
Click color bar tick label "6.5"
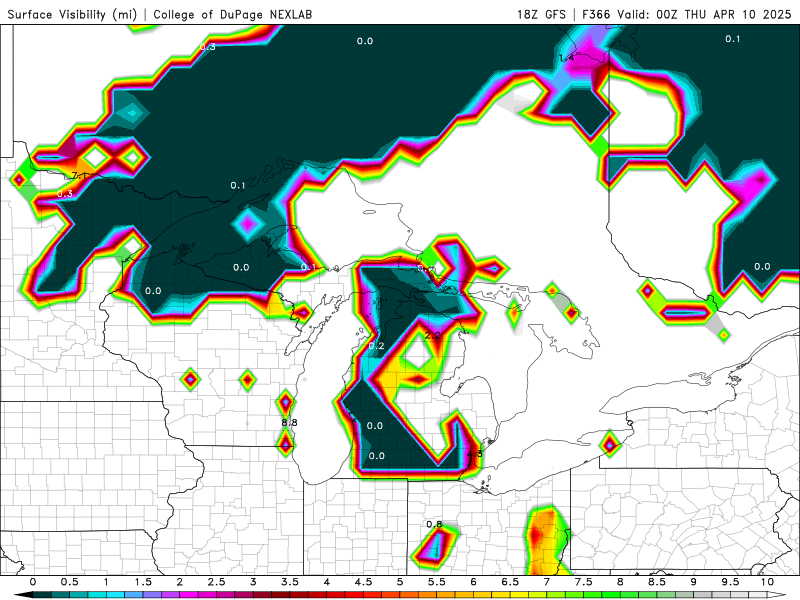510,582
